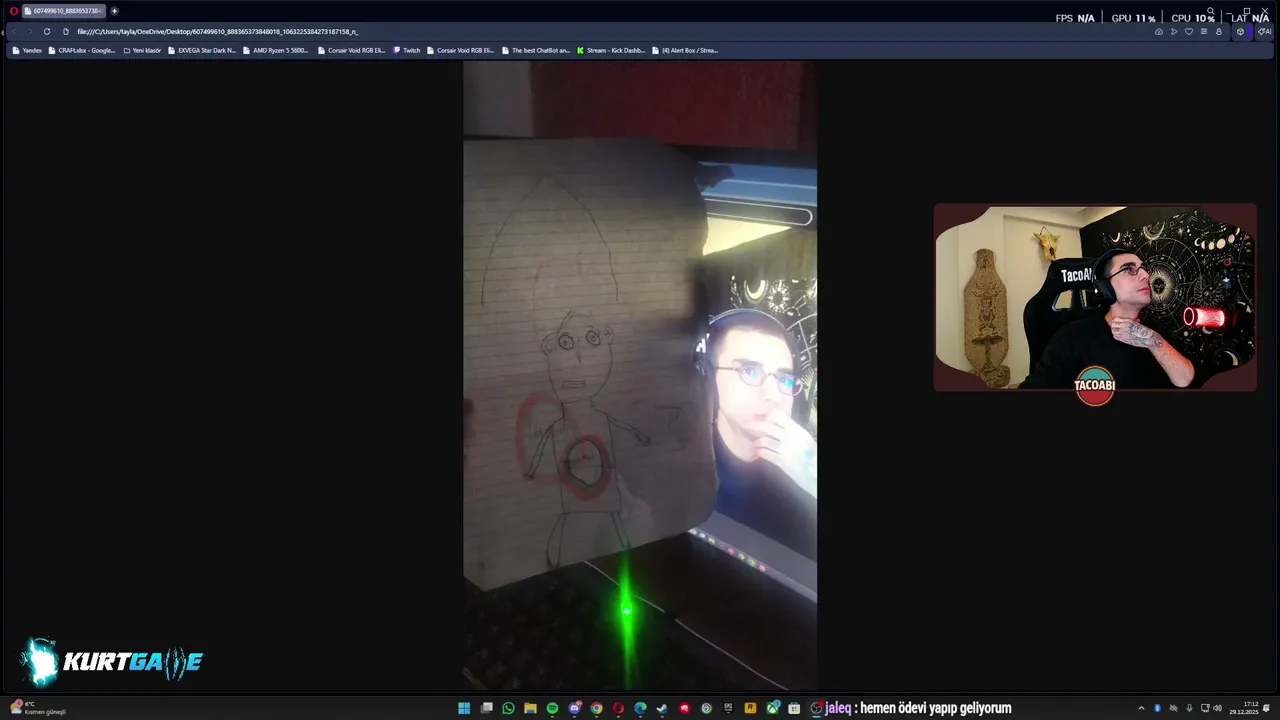Screen dimensions: 1280x720
Task: Open the Xbox app from the taskbar
Action: (x=773, y=708)
